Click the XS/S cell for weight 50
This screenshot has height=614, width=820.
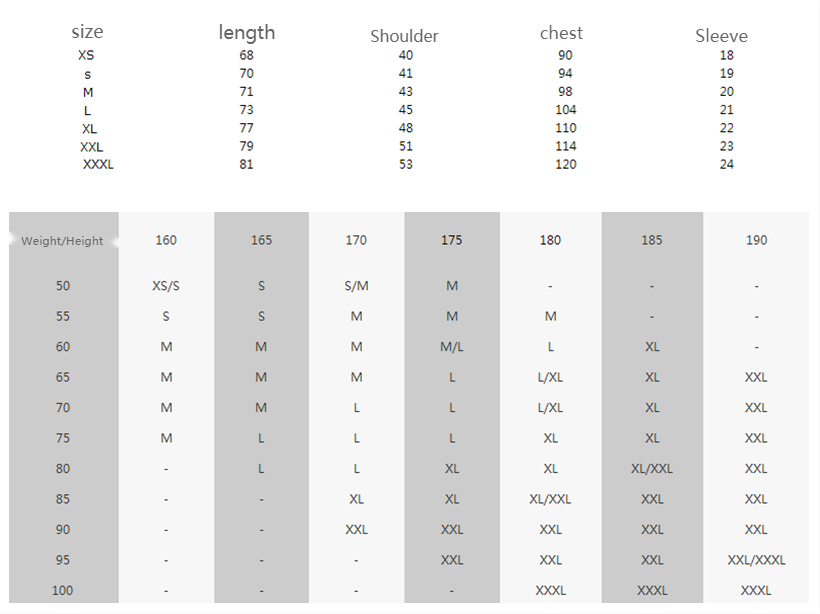166,286
